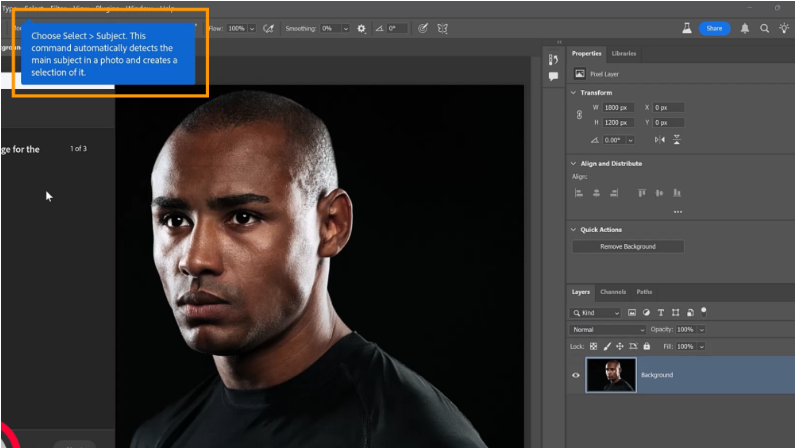Flip vertical in Transform section
795x448 pixels.
[x=677, y=140]
